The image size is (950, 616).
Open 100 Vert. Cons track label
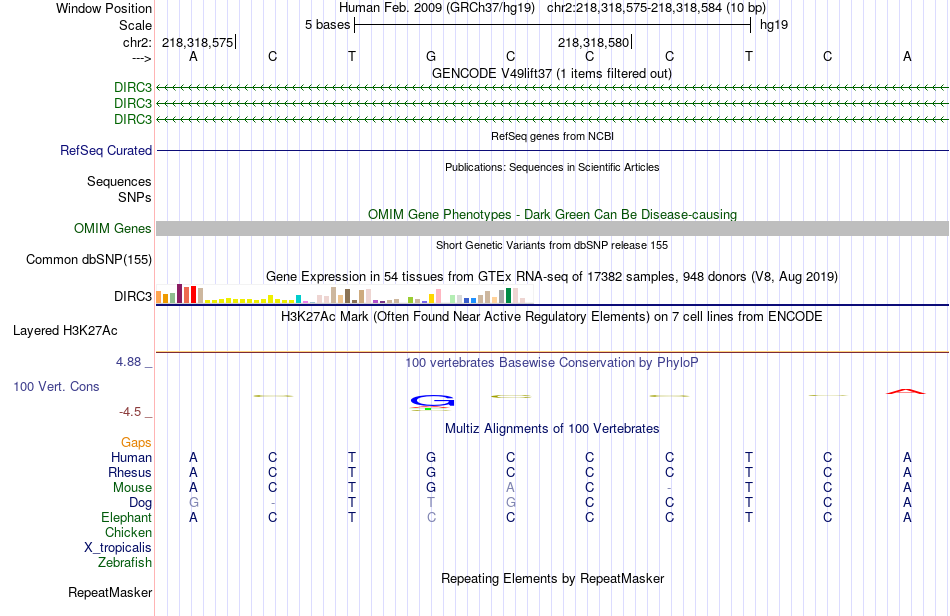point(56,386)
